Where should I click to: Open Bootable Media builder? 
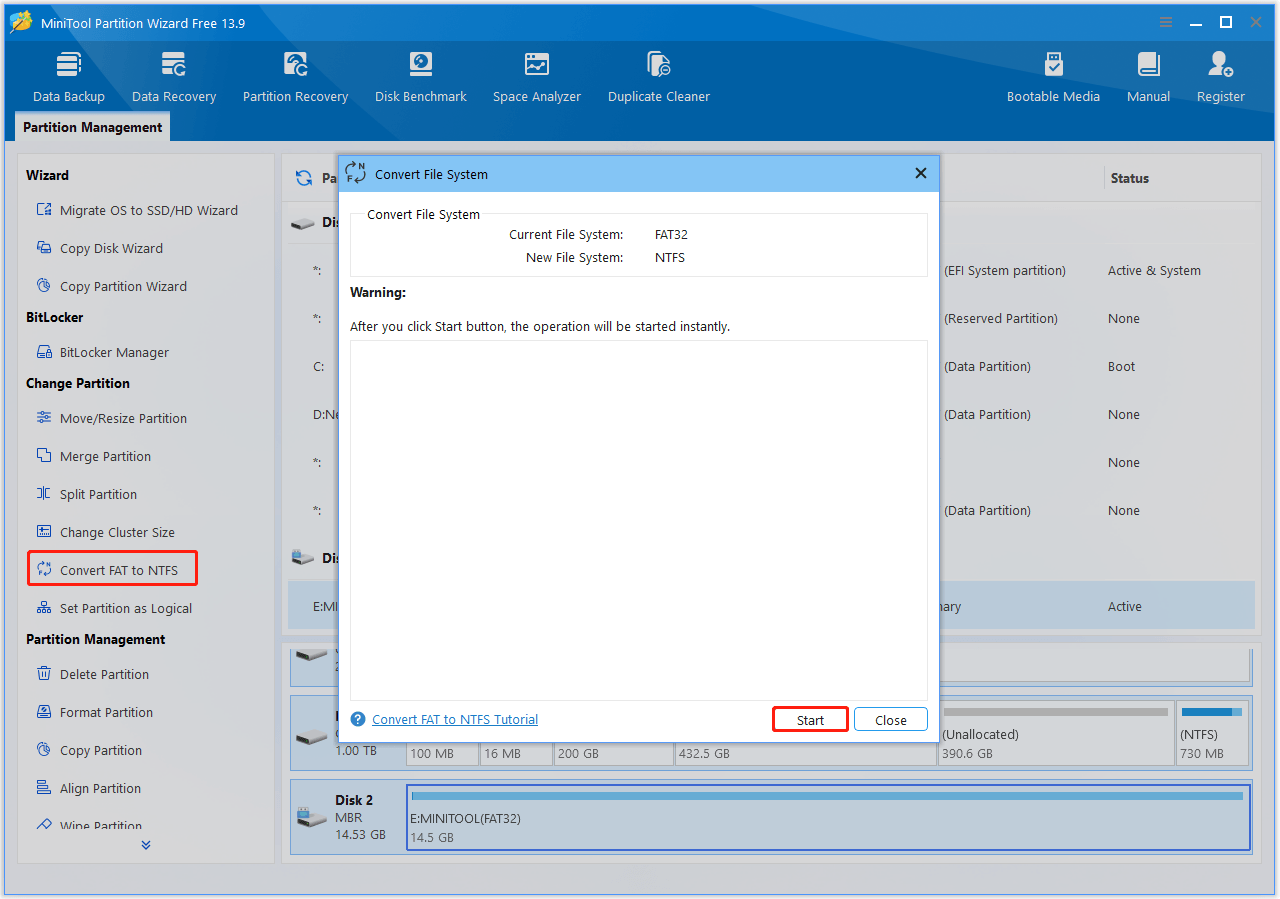coord(1053,78)
